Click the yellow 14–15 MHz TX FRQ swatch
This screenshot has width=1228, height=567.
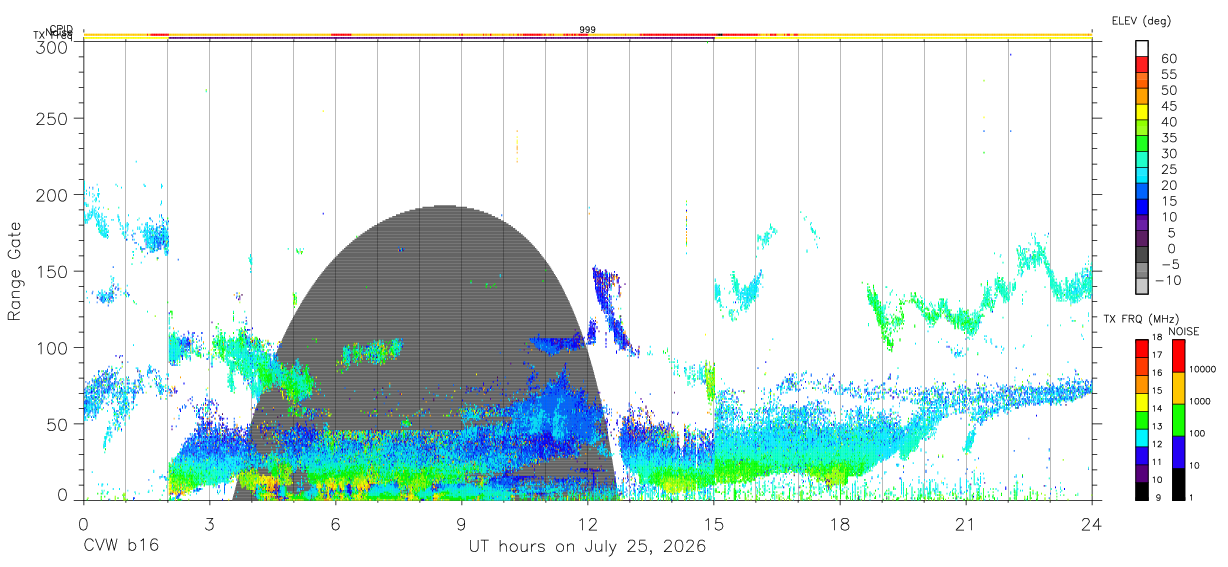pos(1142,401)
